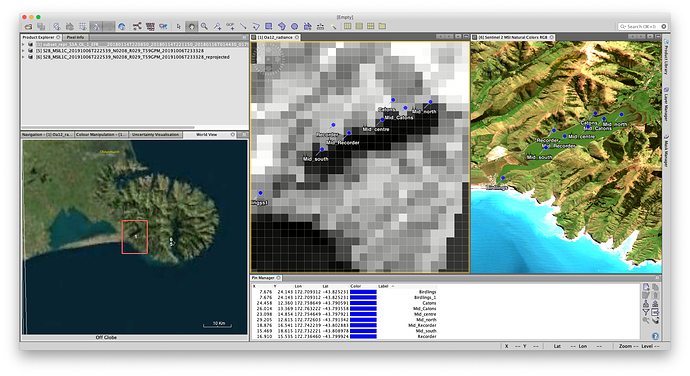Click New Pin icon in Pin Manager
This screenshot has width=690, height=376.
(646, 287)
